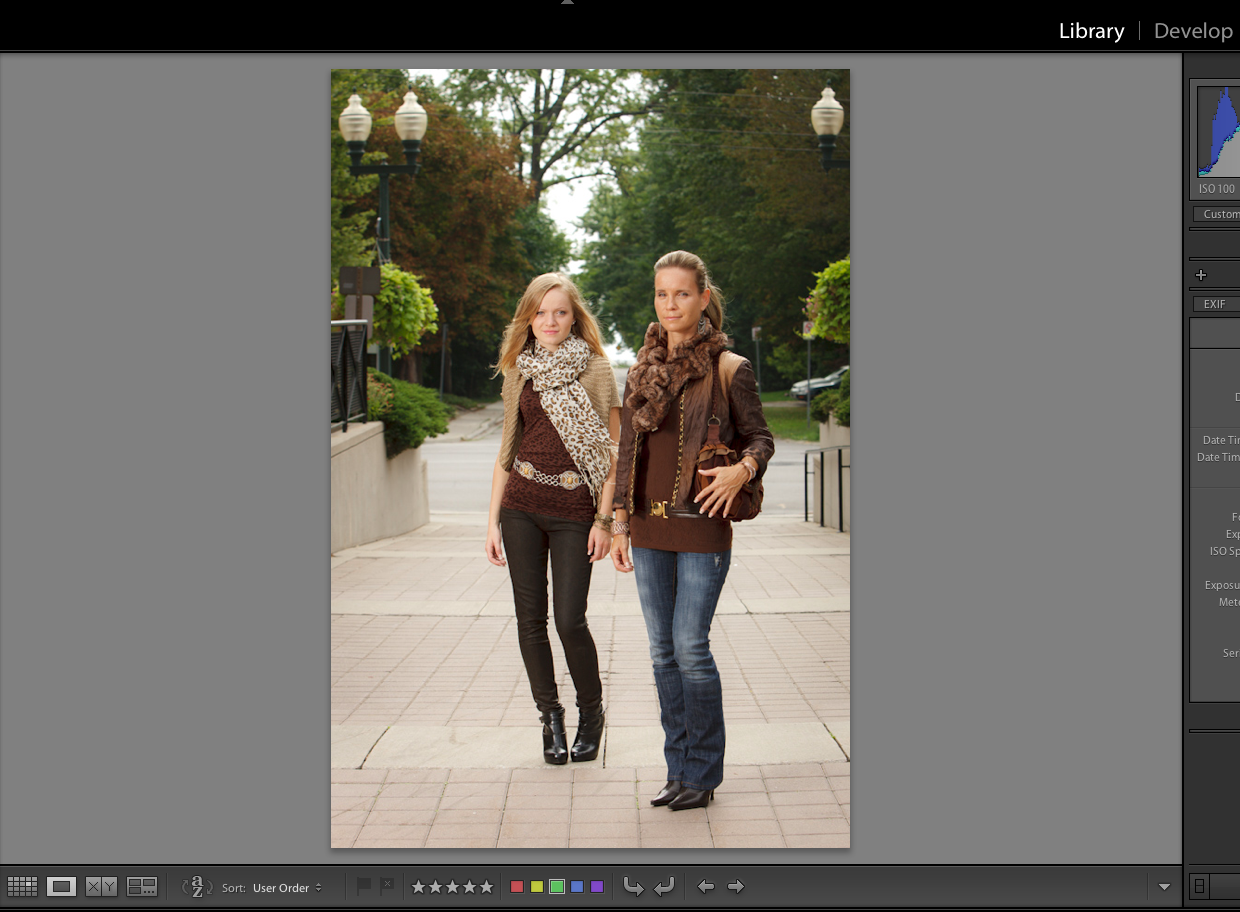Screen dimensions: 1240x912
Task: Rotate photo clockwise
Action: [664, 887]
